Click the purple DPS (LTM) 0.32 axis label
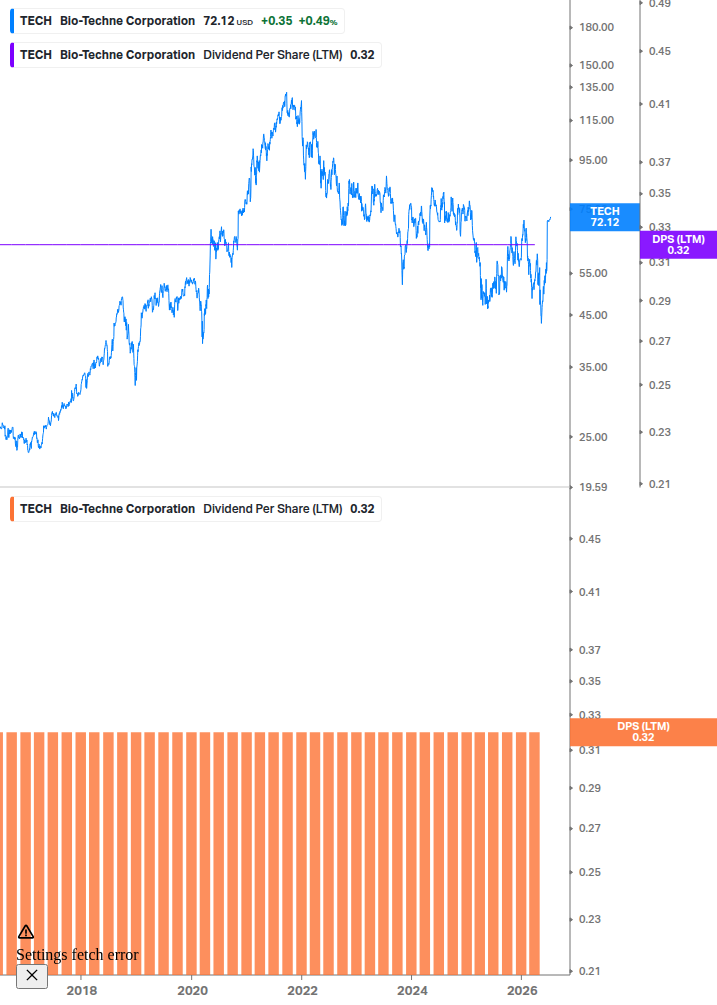 coord(678,245)
